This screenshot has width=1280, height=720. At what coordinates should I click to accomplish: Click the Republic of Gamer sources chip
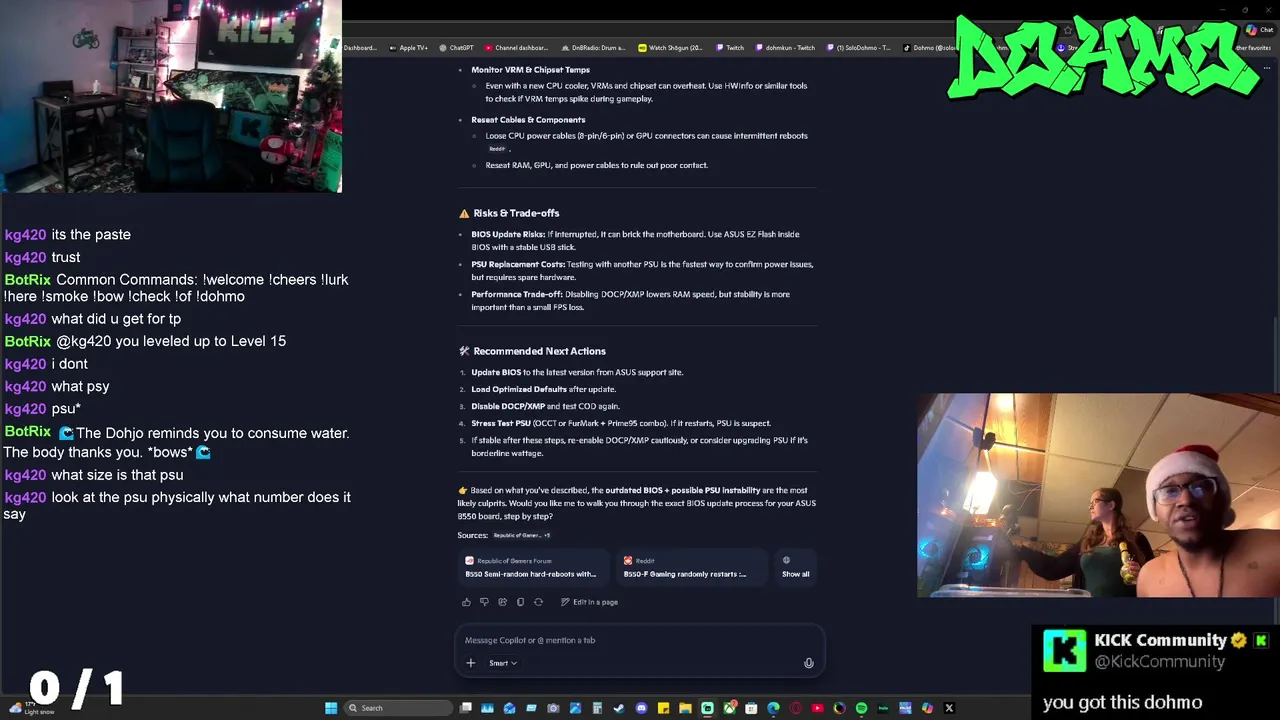[521, 535]
